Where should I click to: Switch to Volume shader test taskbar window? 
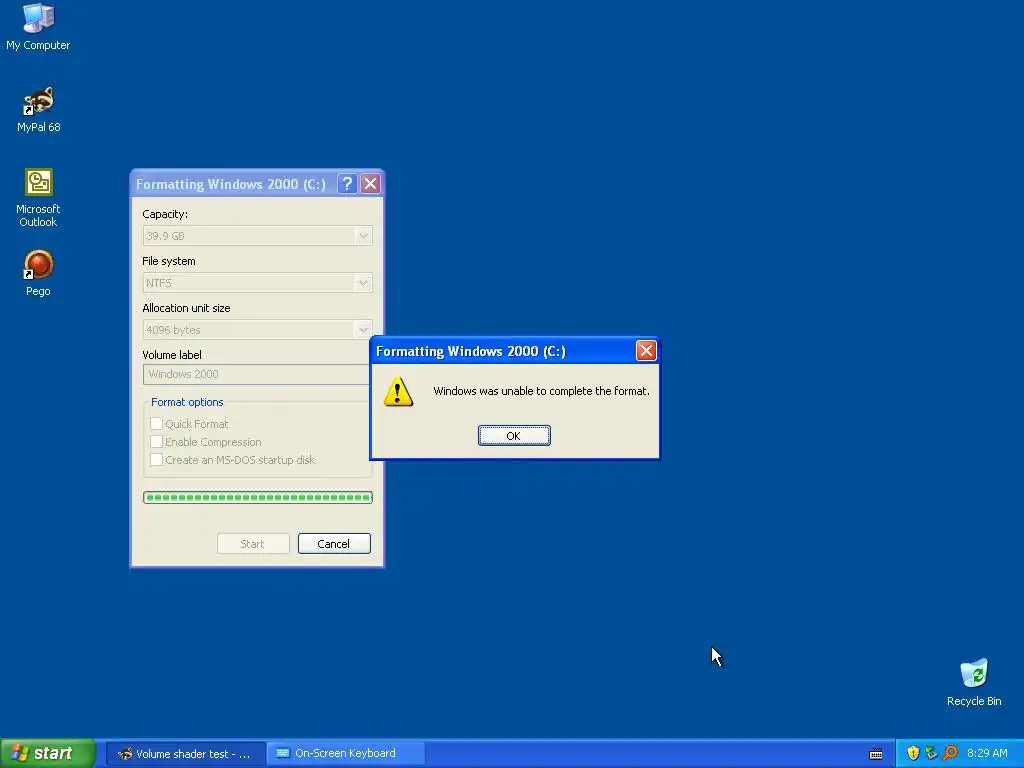(x=185, y=754)
